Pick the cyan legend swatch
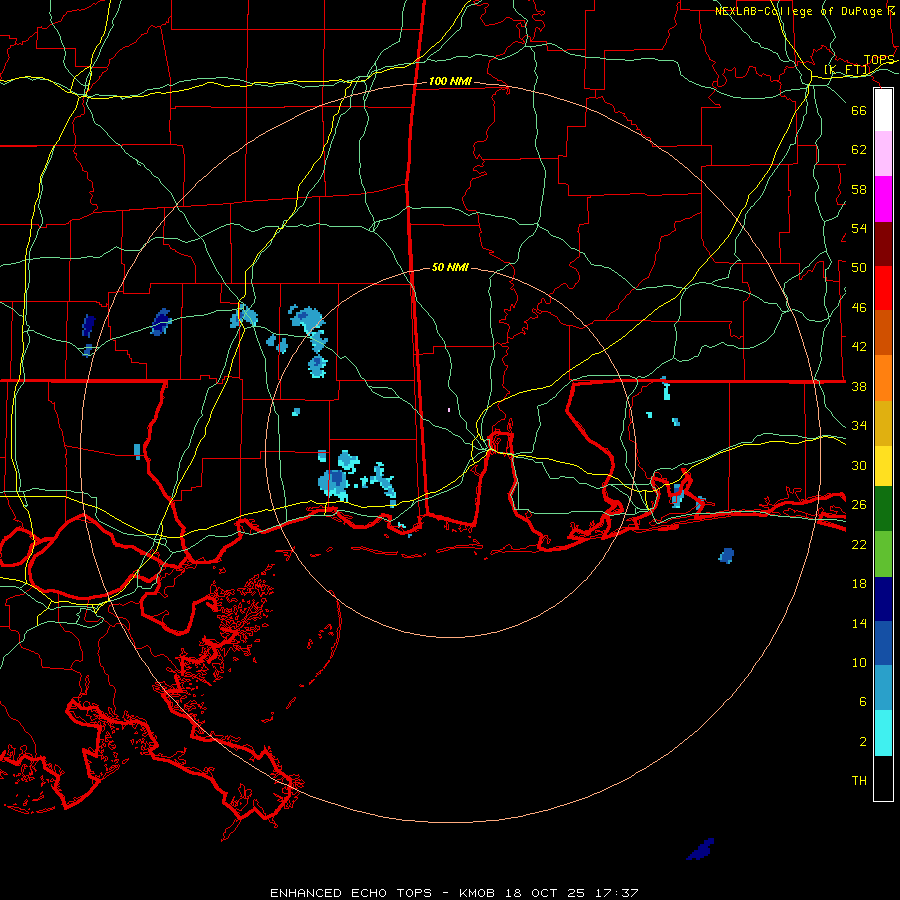Screen dimensions: 900x900 tap(883, 733)
